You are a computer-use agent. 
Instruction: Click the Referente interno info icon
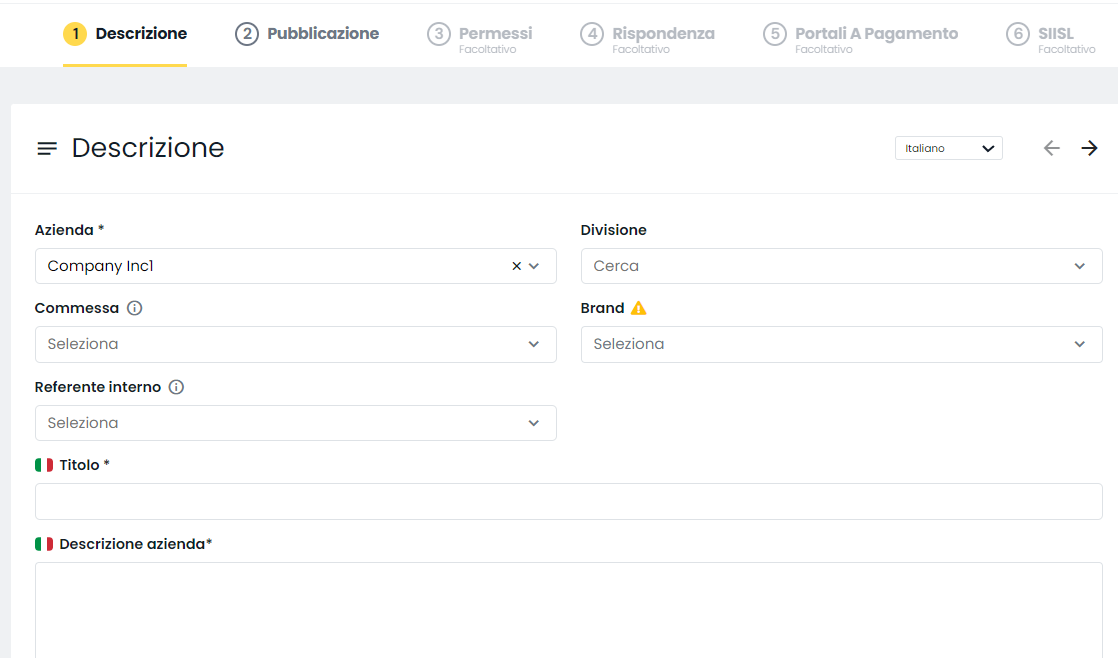[x=176, y=387]
